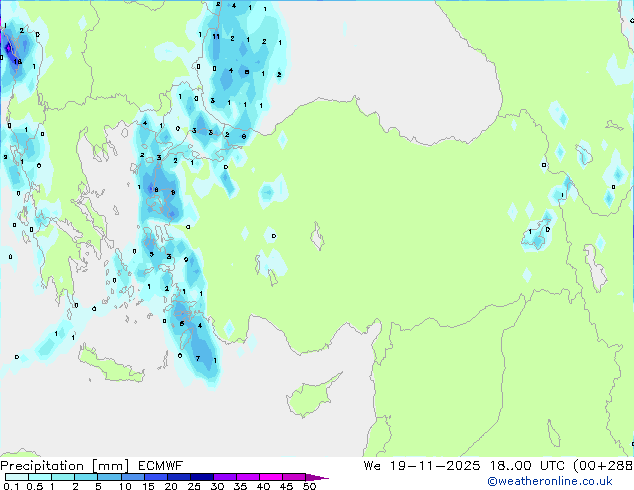634x490 pixels.
Task: Select the 35–40 mm legend swatch
Action: (x=248, y=477)
